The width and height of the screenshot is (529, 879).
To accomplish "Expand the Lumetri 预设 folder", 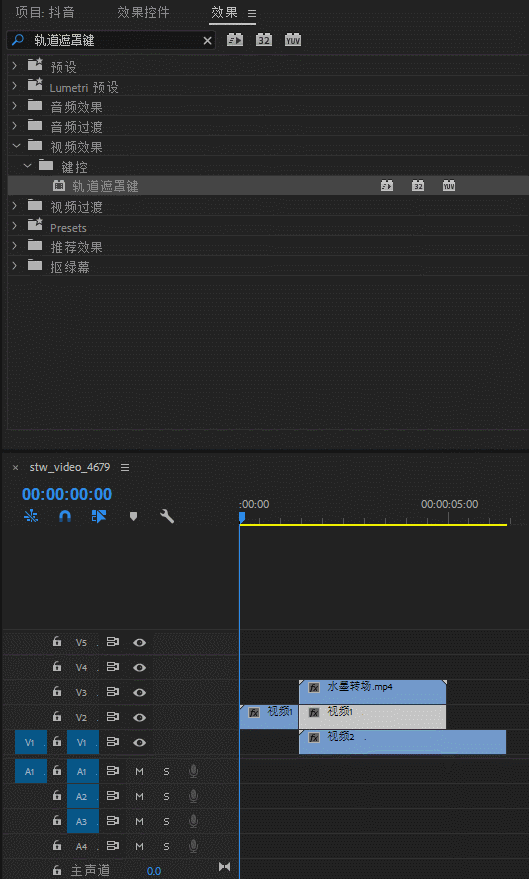I will pos(15,86).
